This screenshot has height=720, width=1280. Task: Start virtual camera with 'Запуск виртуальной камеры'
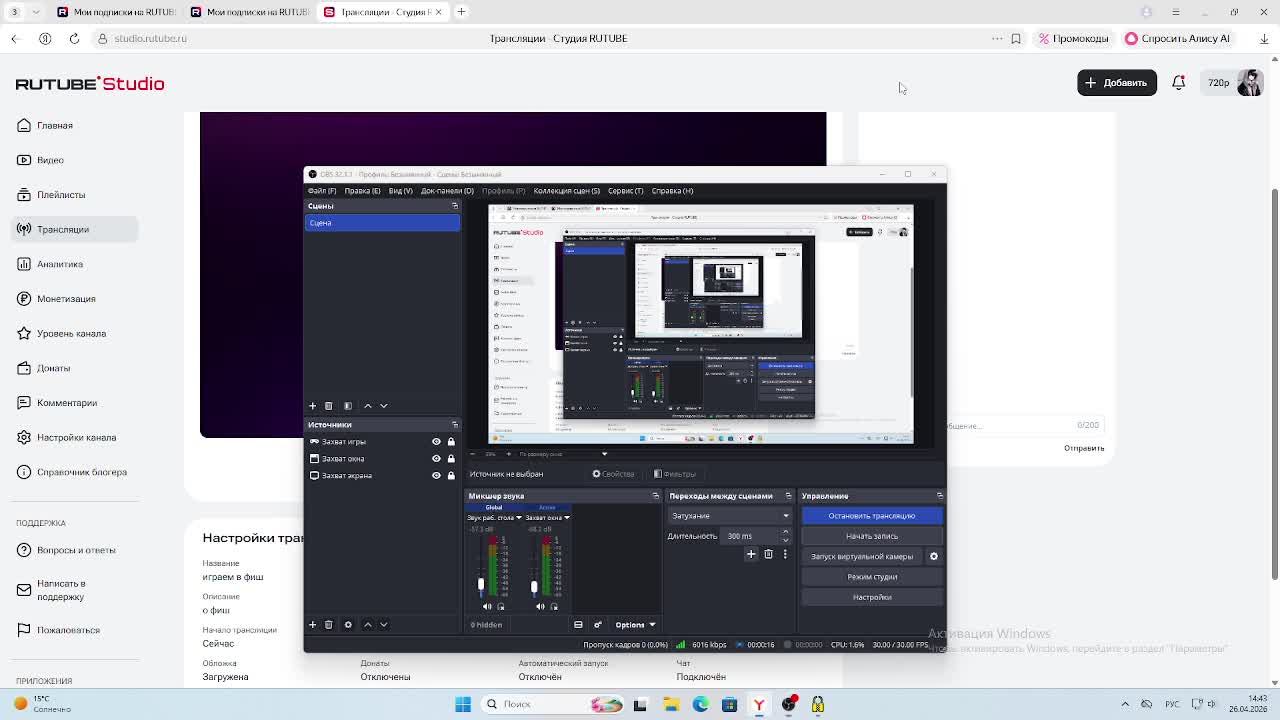coord(862,556)
